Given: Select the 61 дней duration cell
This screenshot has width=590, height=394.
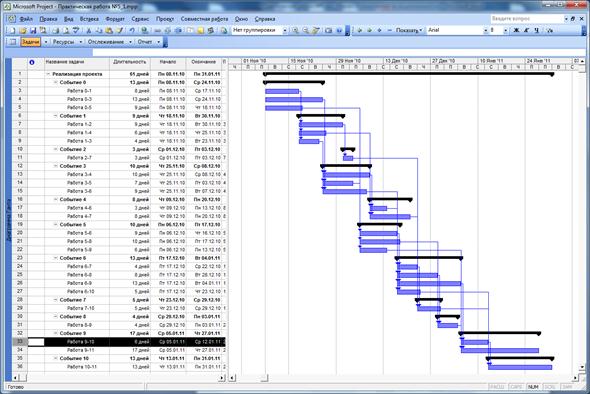Looking at the screenshot, I should click(130, 74).
